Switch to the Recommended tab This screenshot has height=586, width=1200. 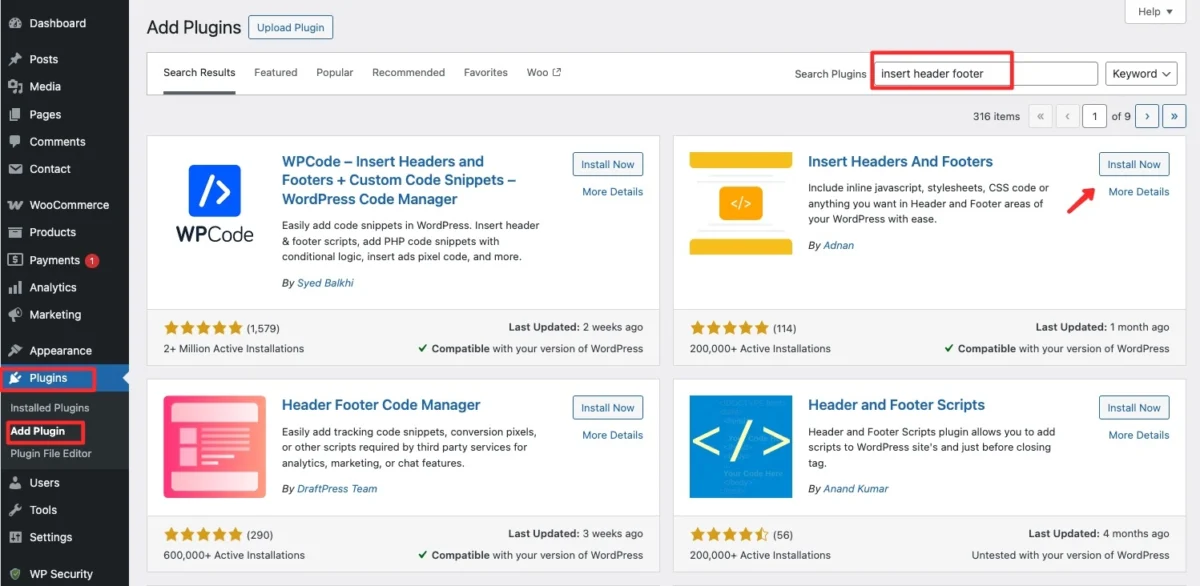(x=408, y=73)
